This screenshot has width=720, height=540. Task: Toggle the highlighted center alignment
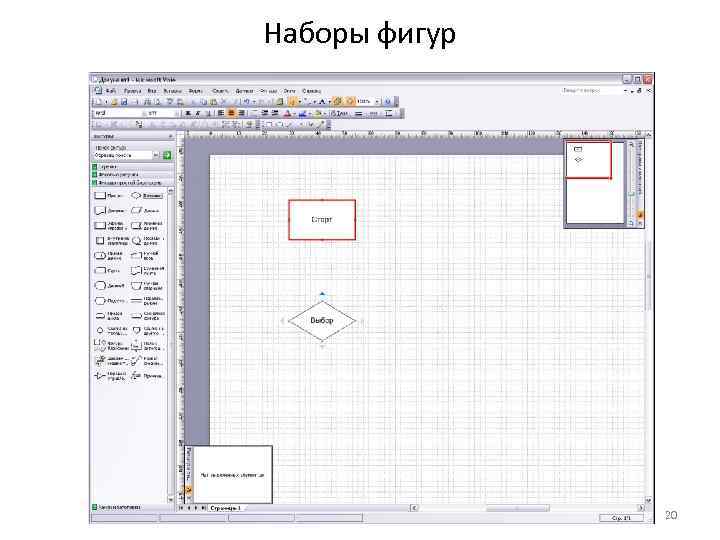231,113
